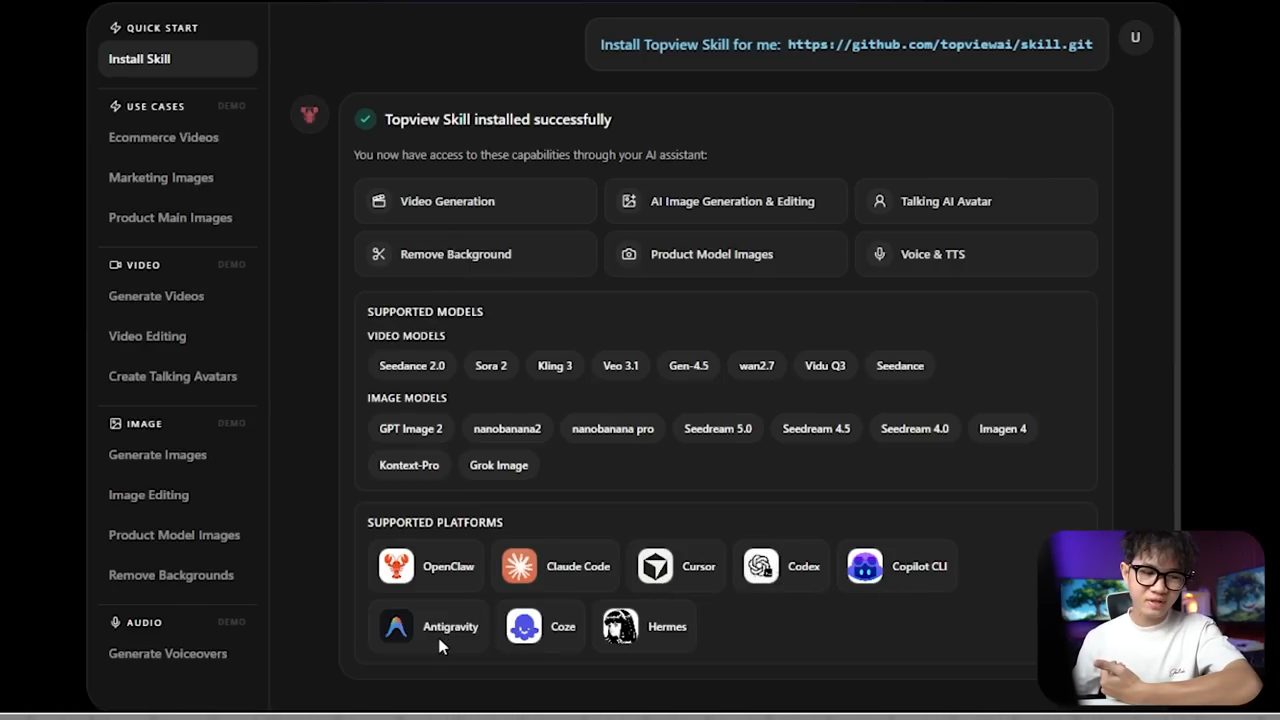Screen dimensions: 1280x720
Task: Click the Copilot CLI icon
Action: 865,566
